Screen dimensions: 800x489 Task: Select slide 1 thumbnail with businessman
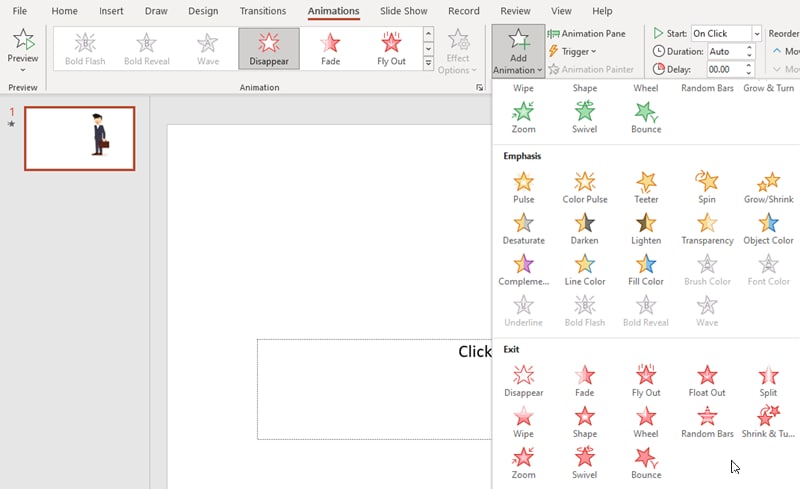click(x=79, y=138)
